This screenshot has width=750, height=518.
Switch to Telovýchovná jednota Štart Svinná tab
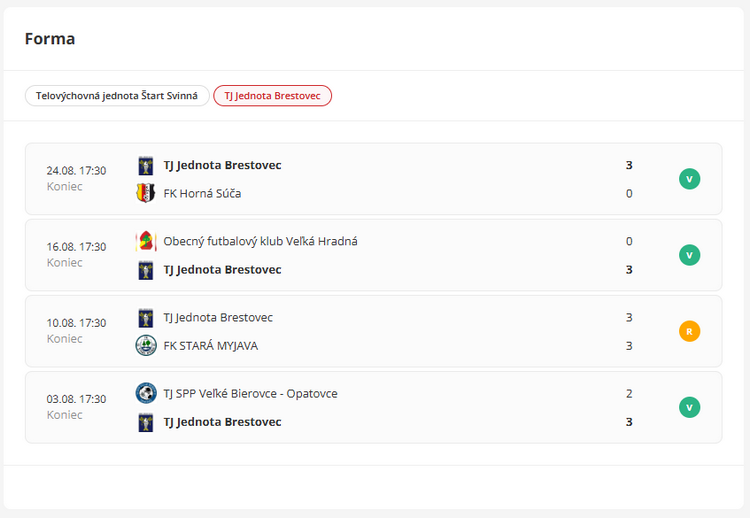pos(117,96)
